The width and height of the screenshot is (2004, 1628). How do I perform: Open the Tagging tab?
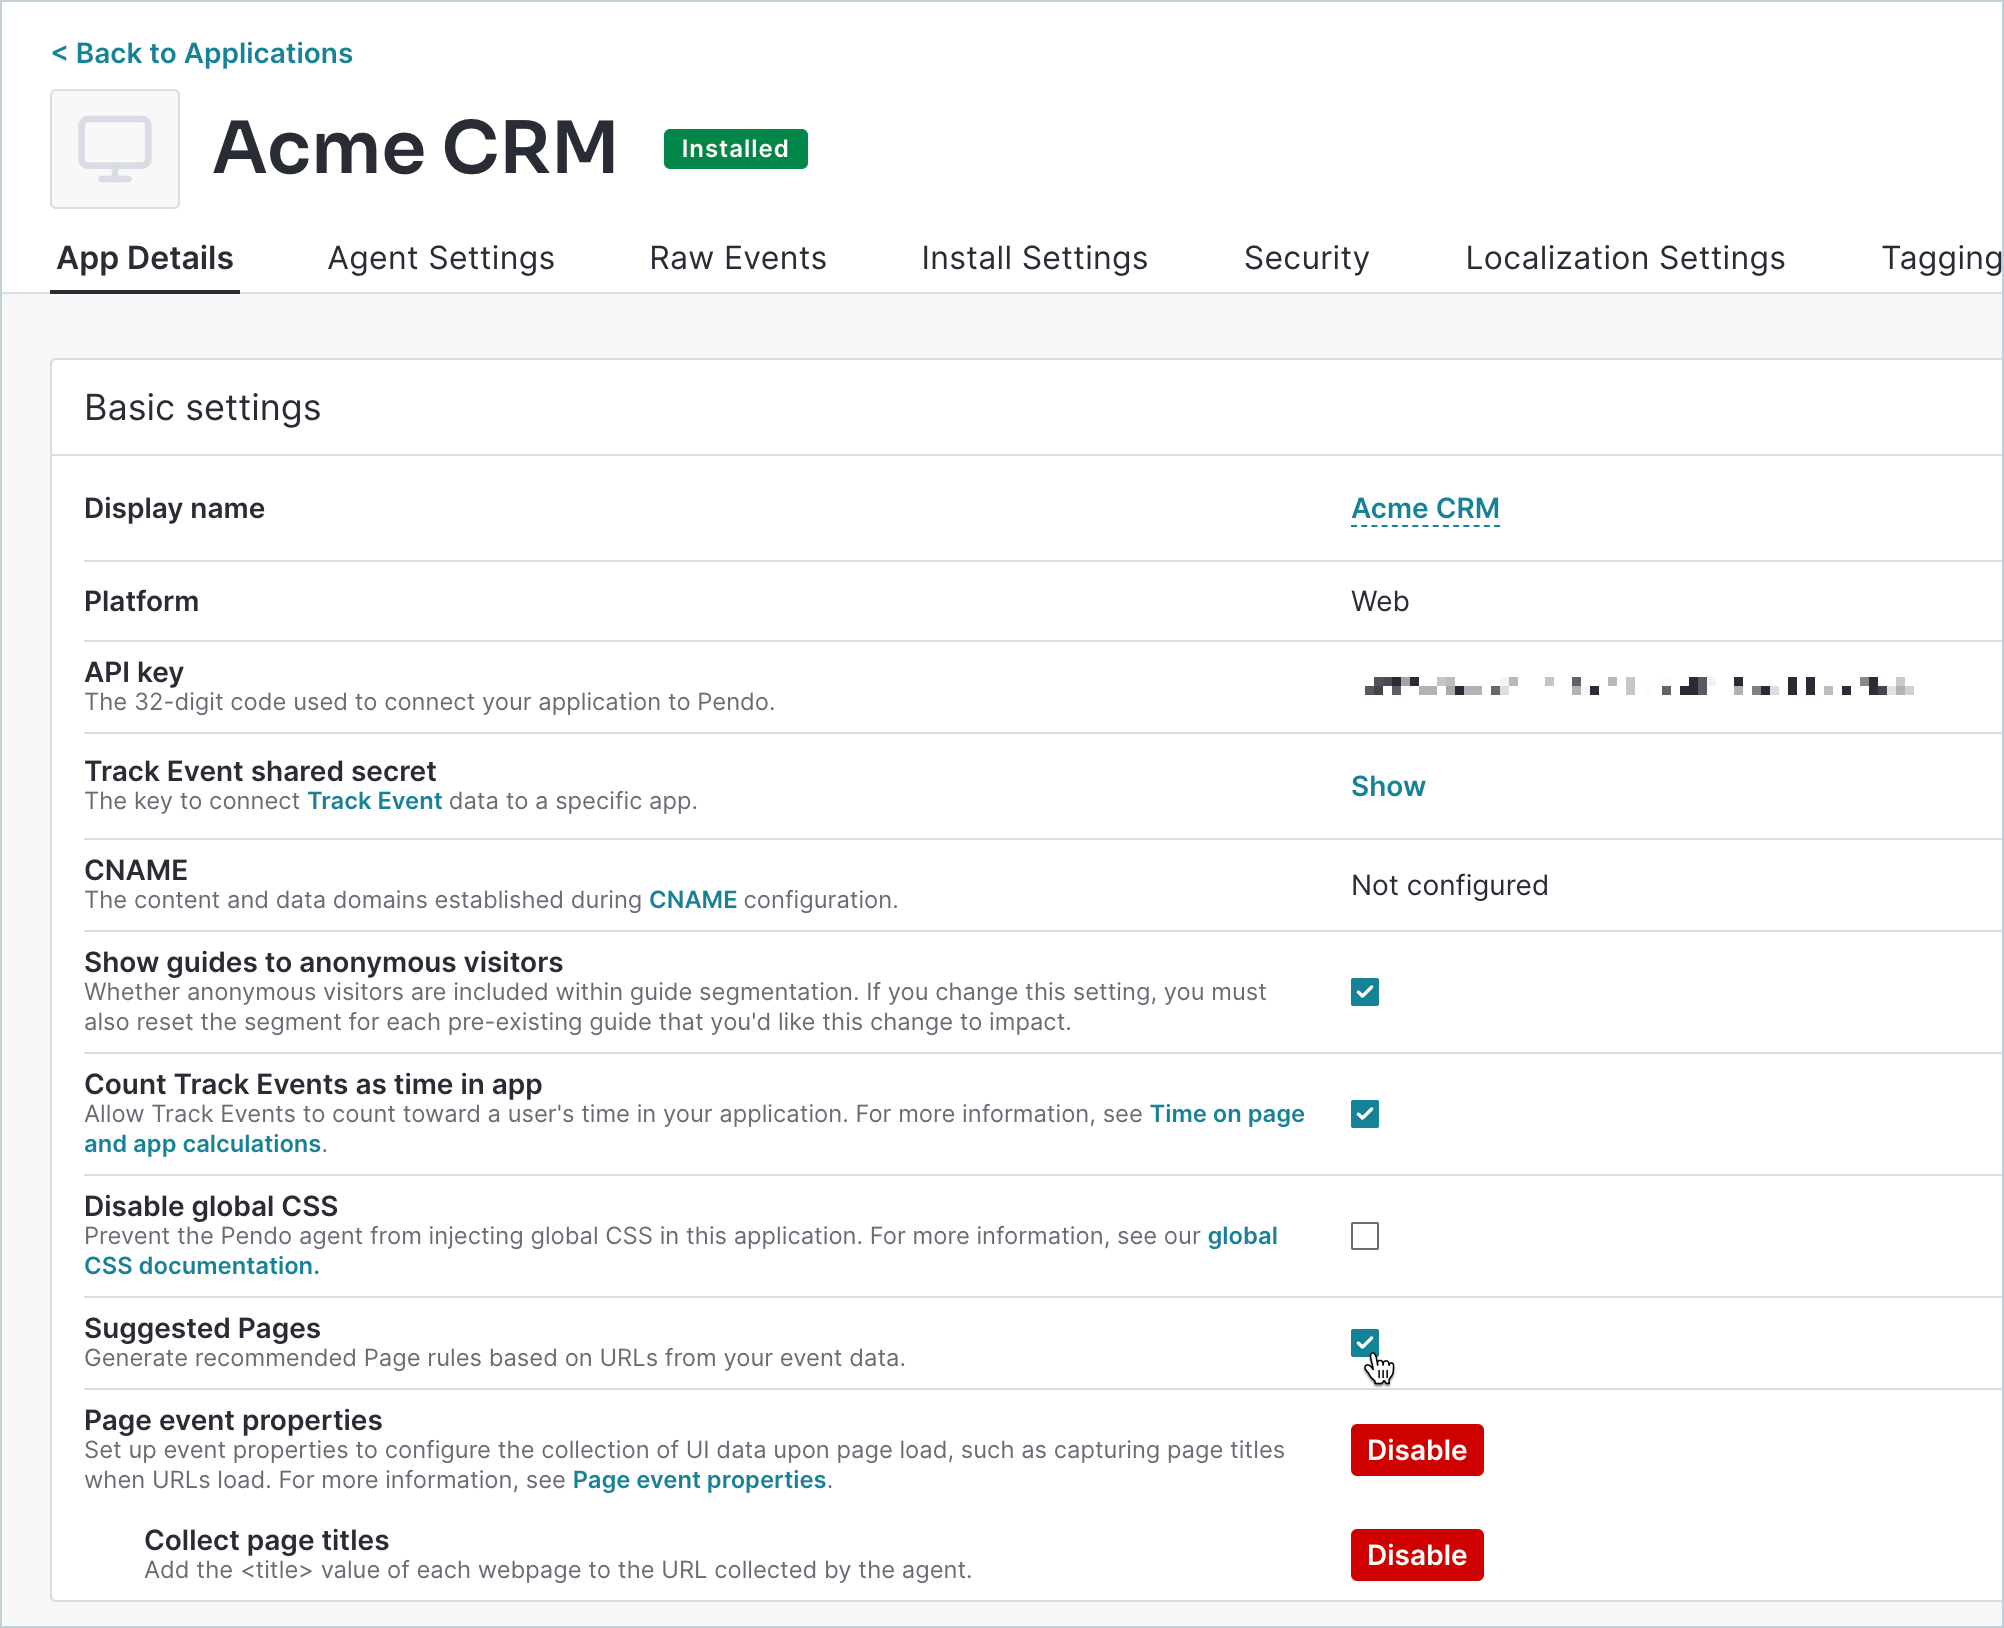pyautogui.click(x=1942, y=258)
